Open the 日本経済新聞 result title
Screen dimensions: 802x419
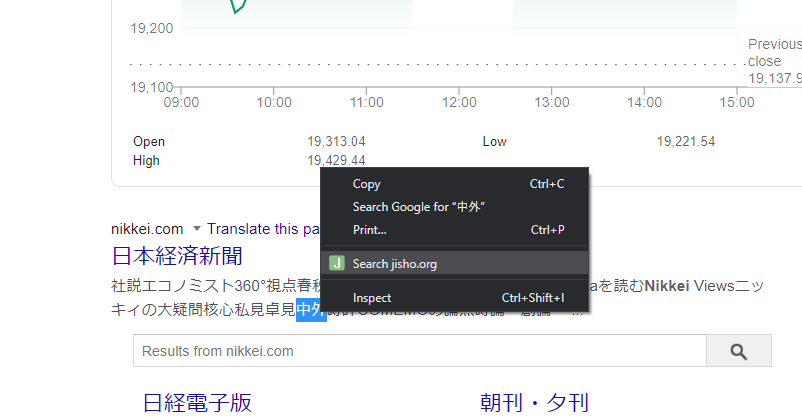(177, 256)
